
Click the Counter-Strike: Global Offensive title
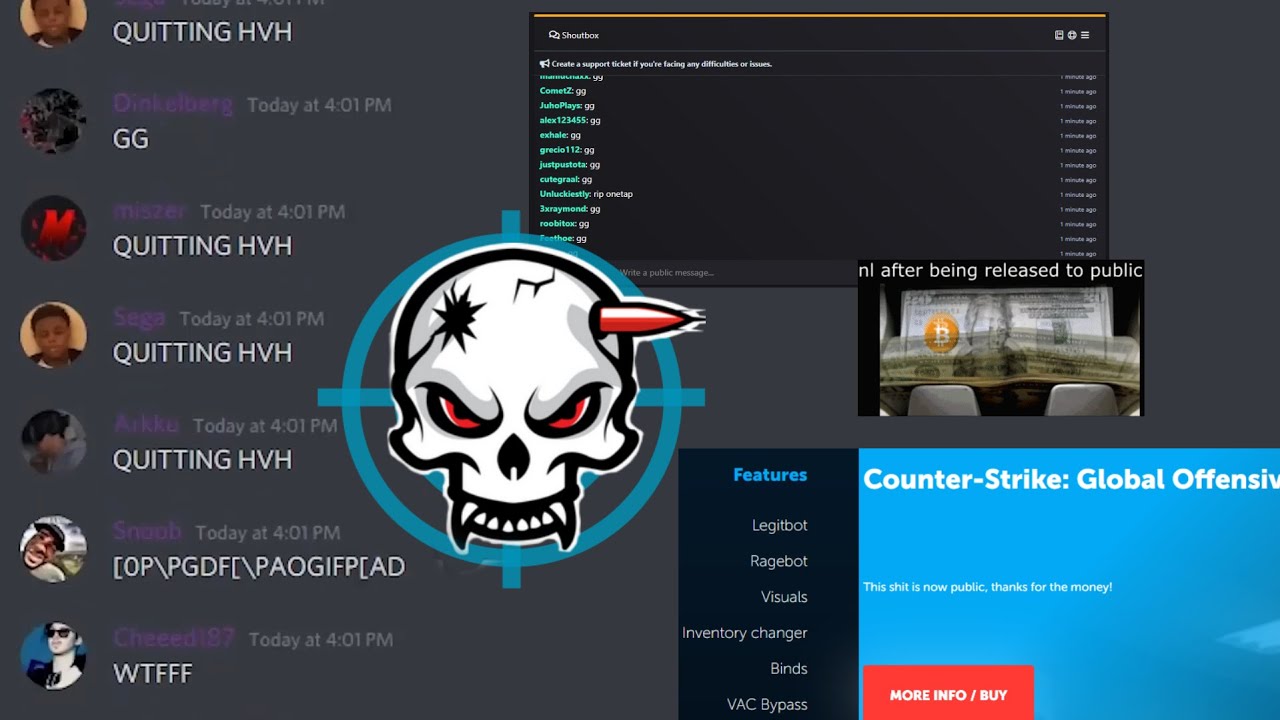[1071, 480]
